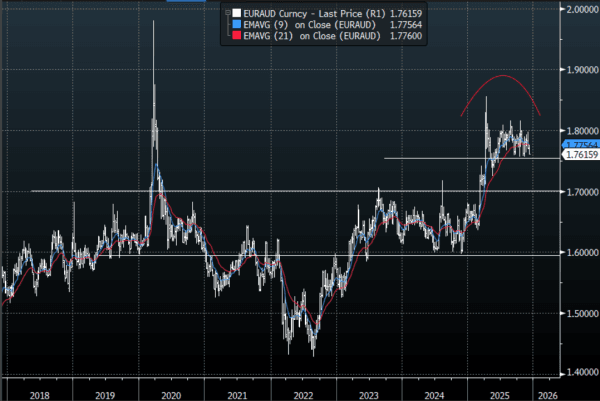Click the 1.90000 y-axis label
This screenshot has width=600, height=401.
tap(583, 70)
